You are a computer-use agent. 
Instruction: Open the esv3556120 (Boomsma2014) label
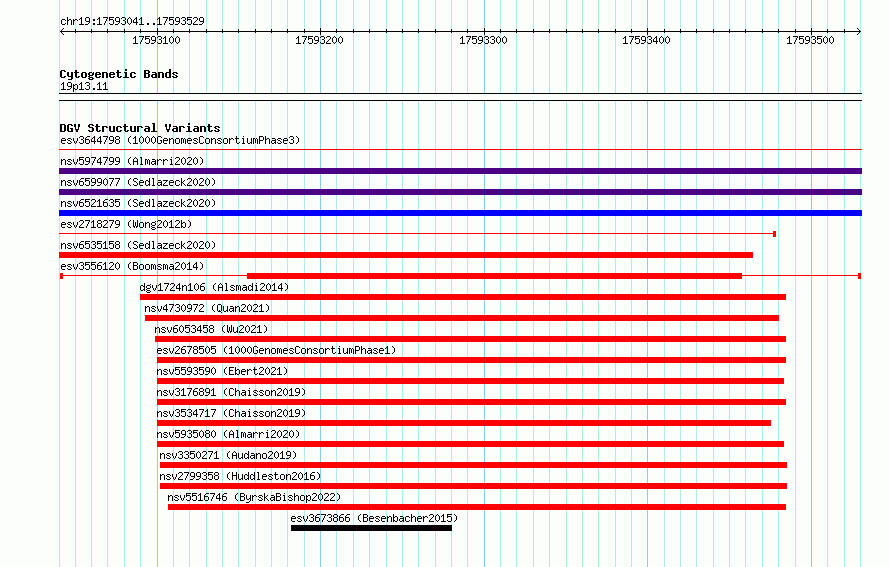(132, 266)
